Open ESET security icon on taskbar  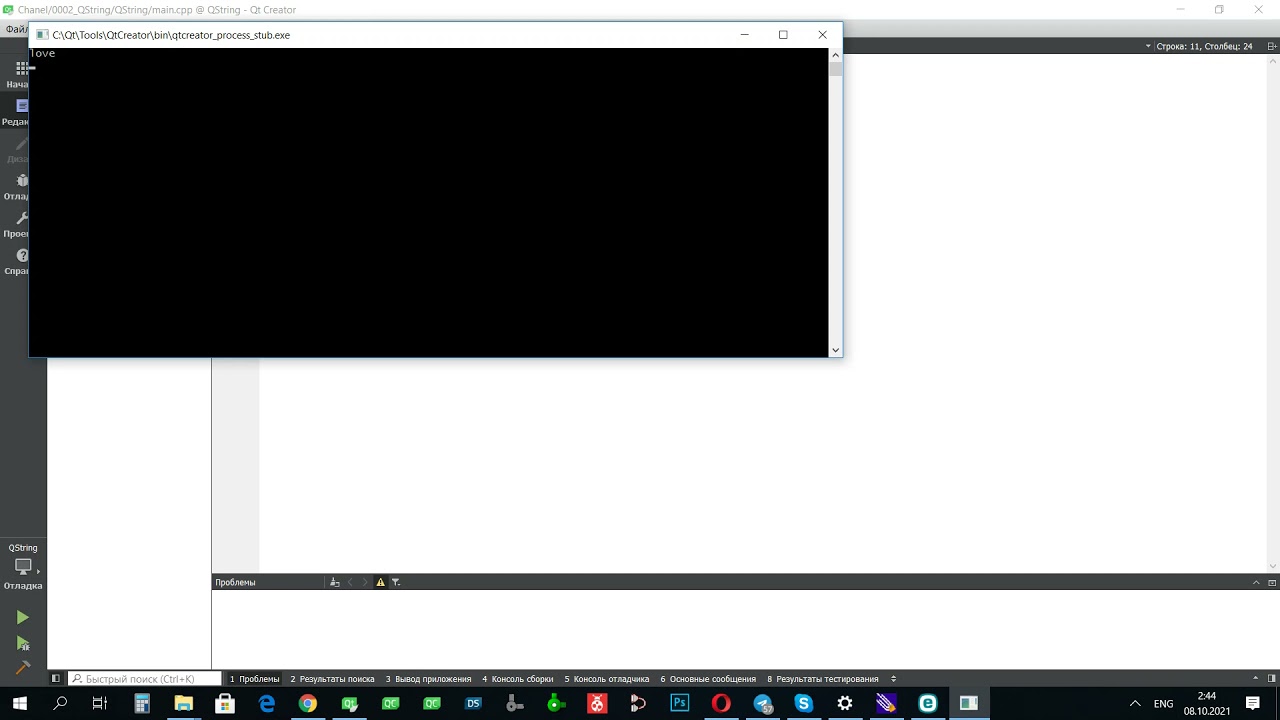coord(928,704)
